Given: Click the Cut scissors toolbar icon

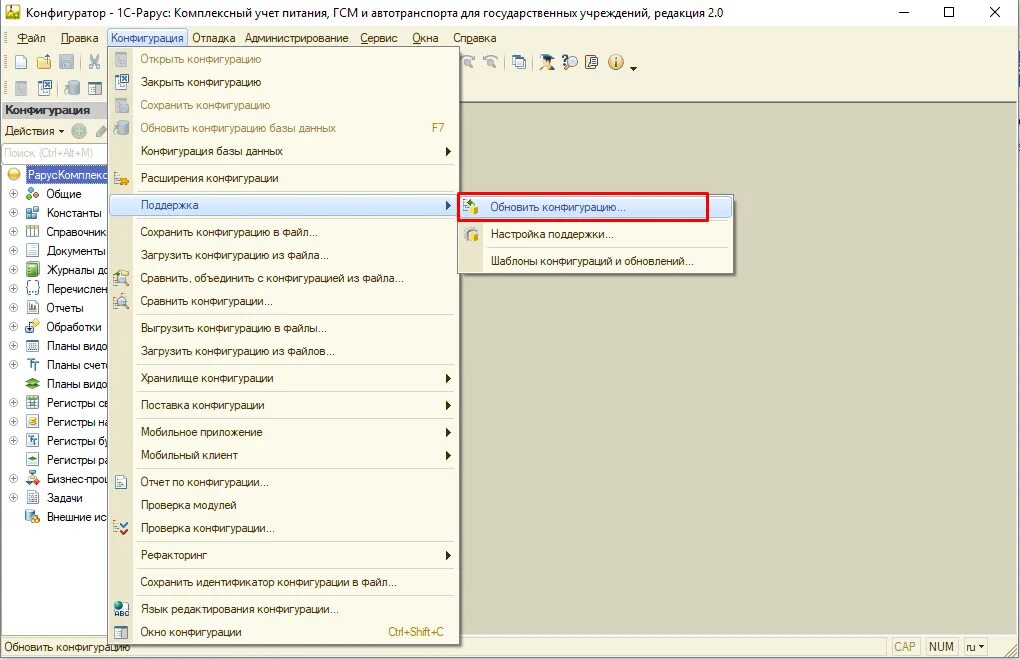Looking at the screenshot, I should pyautogui.click(x=94, y=62).
